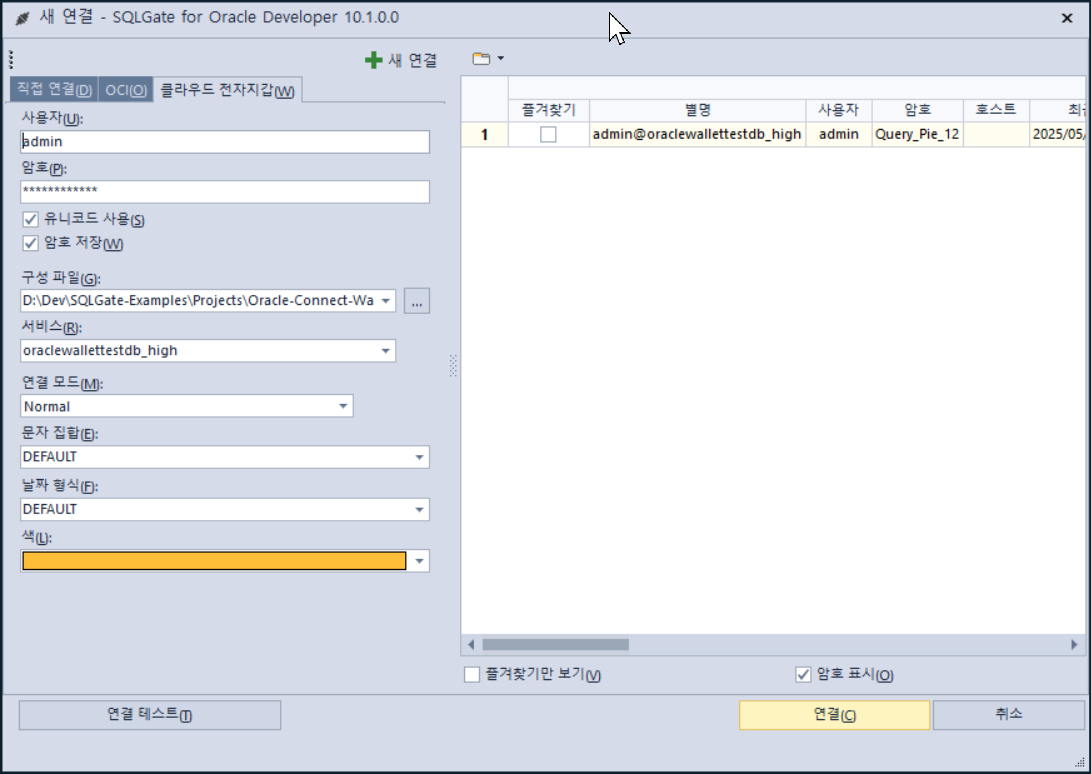This screenshot has width=1091, height=774.
Task: Close the New Connection dialog
Action: point(1067,18)
